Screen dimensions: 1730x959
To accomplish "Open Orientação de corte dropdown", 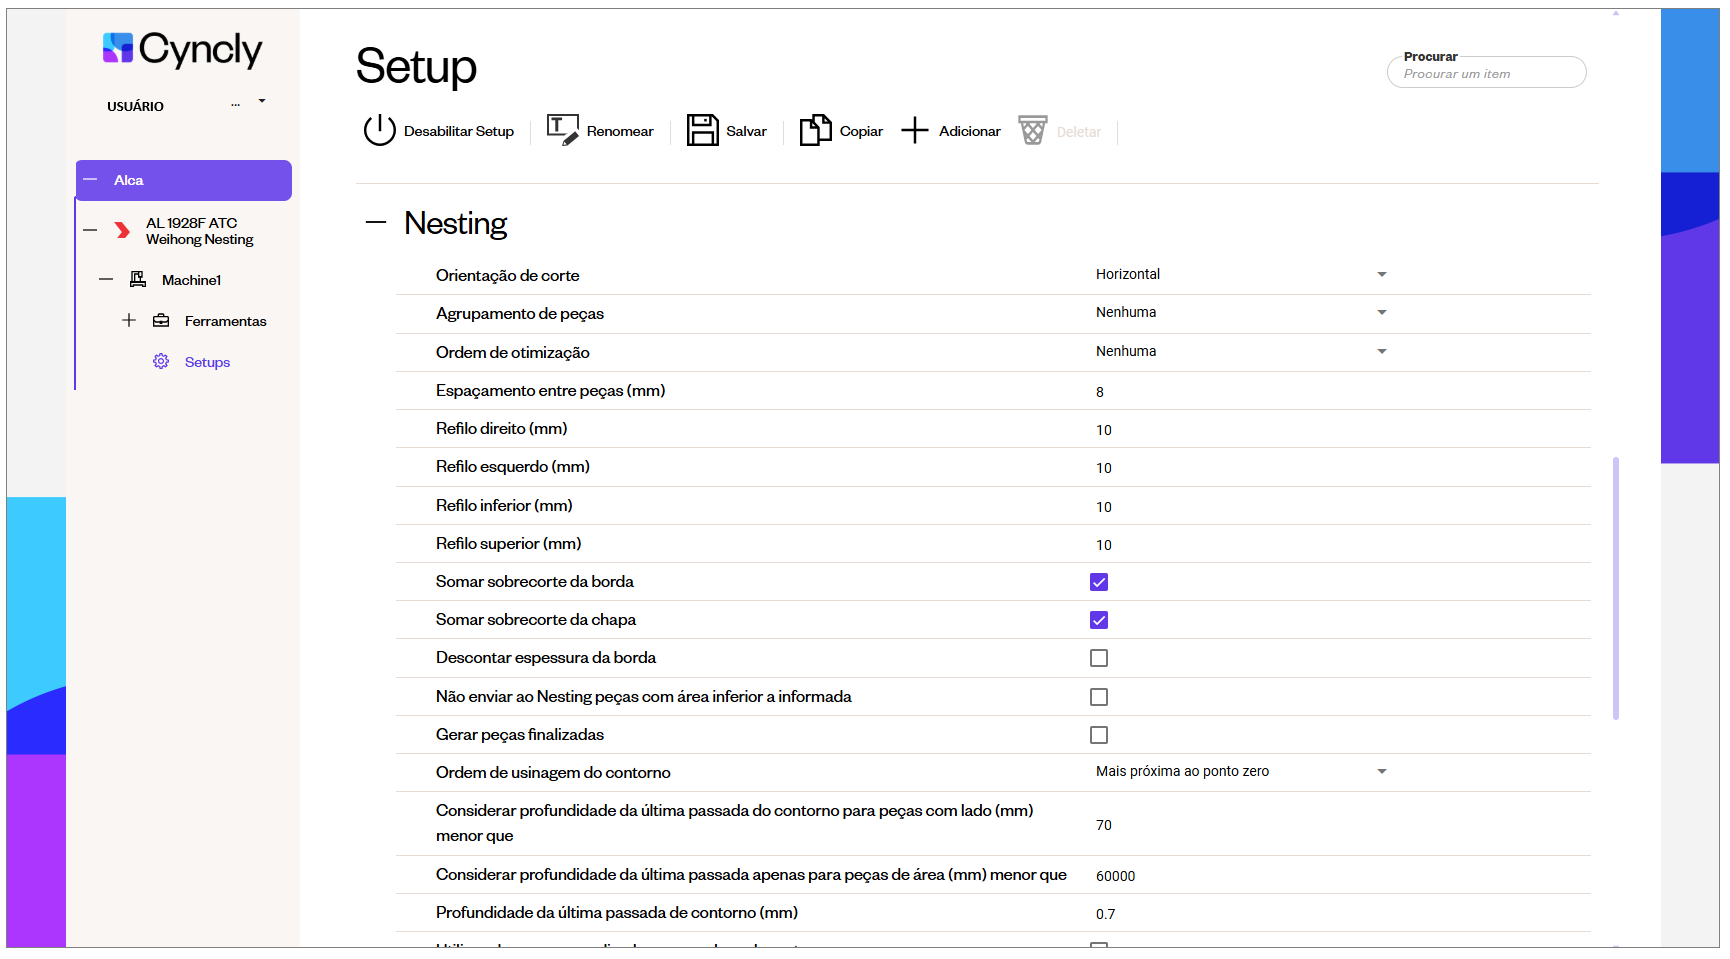I will point(1241,274).
